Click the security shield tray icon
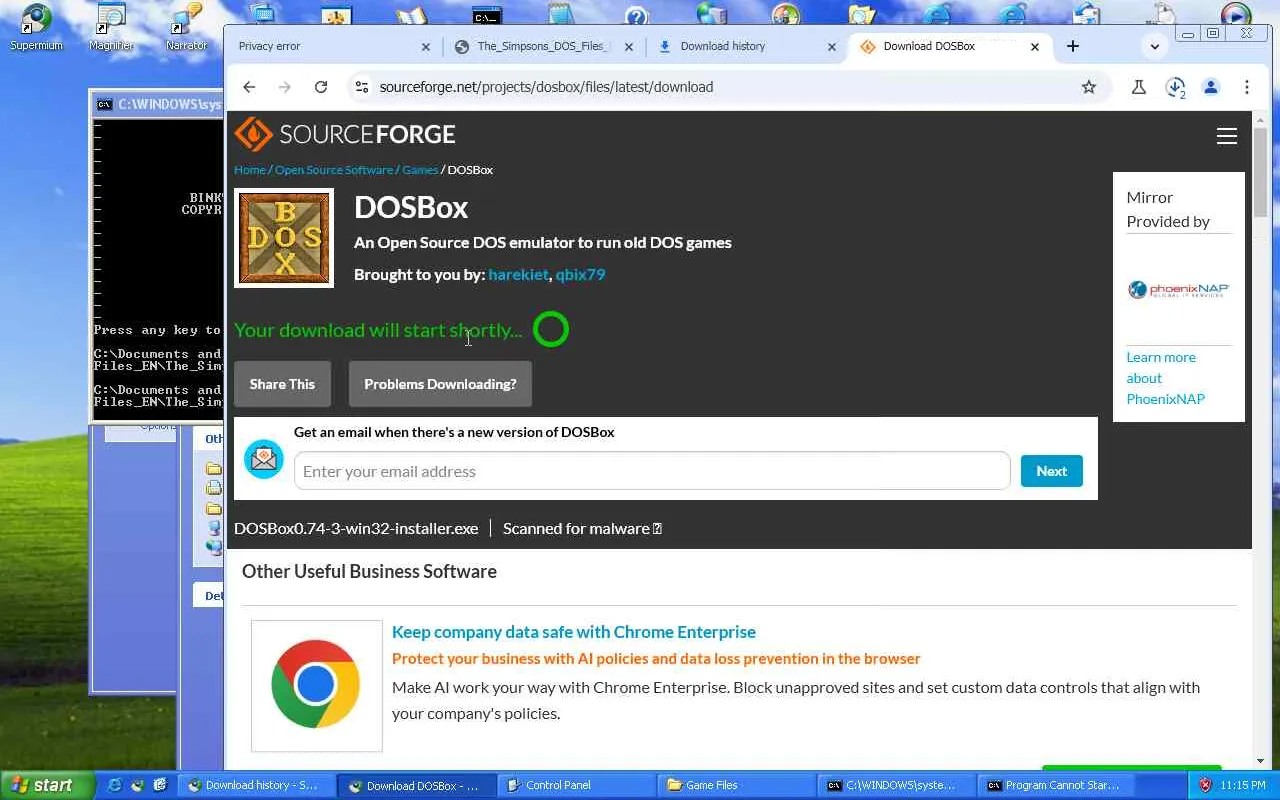Image resolution: width=1280 pixels, height=800 pixels. (1205, 785)
